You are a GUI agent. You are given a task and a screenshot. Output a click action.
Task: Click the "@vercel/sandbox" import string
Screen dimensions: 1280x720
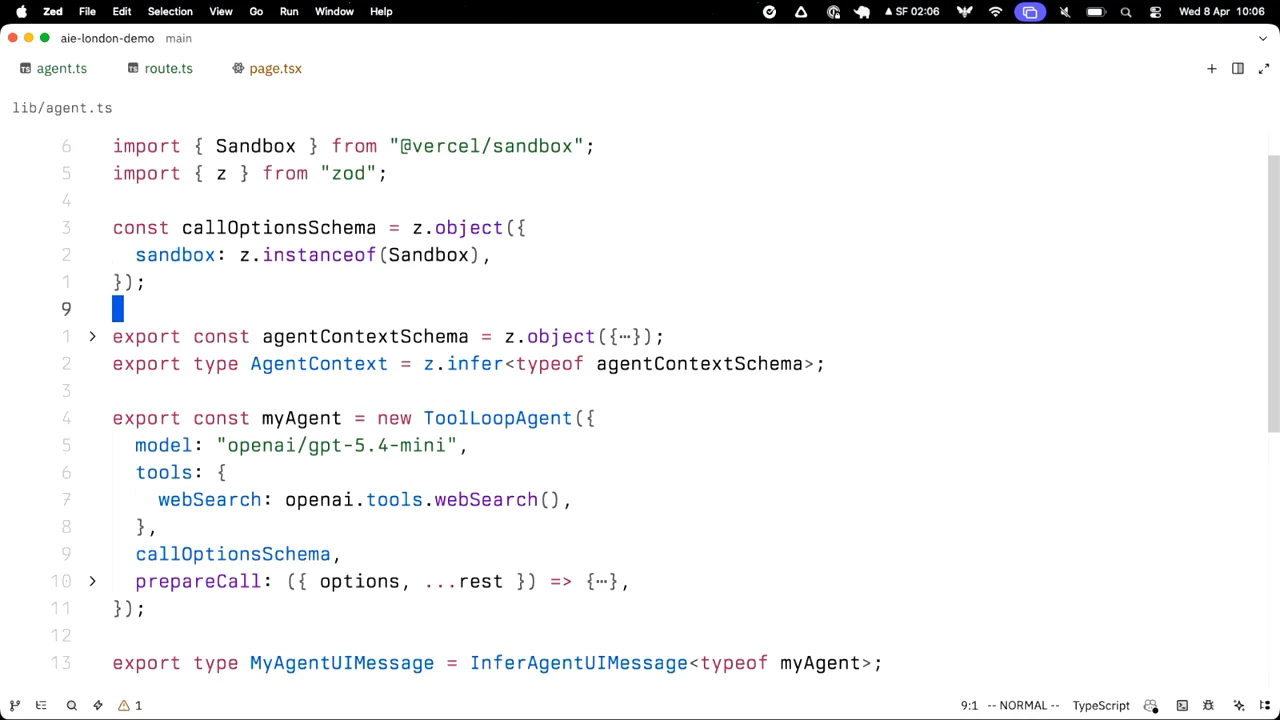pos(486,146)
